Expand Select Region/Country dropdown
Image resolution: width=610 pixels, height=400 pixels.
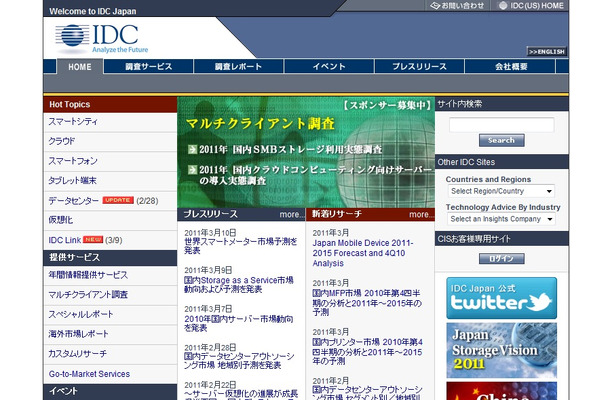pos(501,191)
